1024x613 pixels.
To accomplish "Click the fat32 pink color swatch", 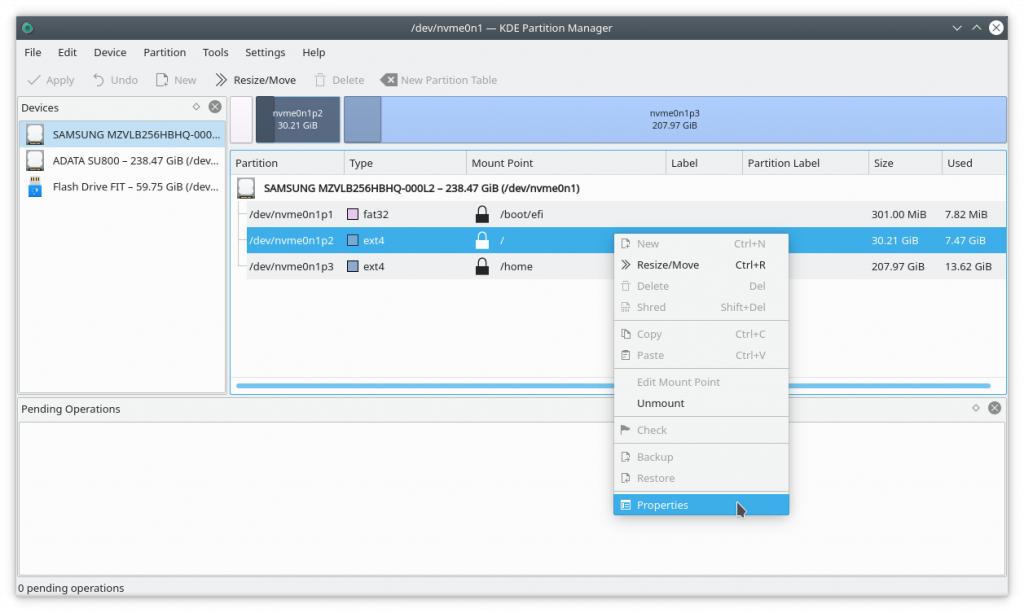I will point(353,214).
